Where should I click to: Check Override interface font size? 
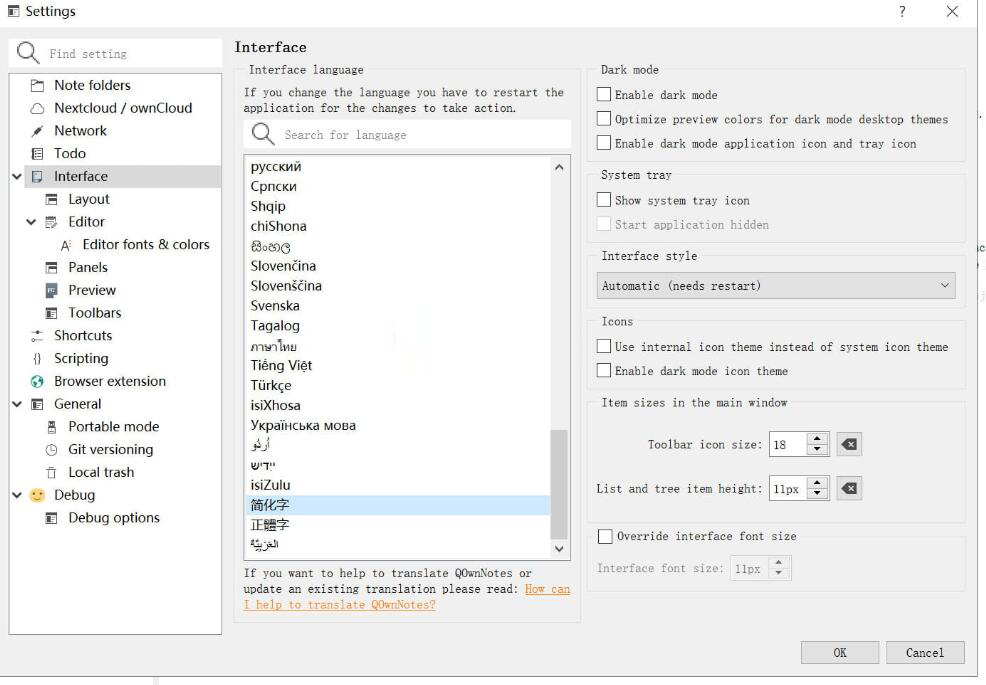point(604,536)
